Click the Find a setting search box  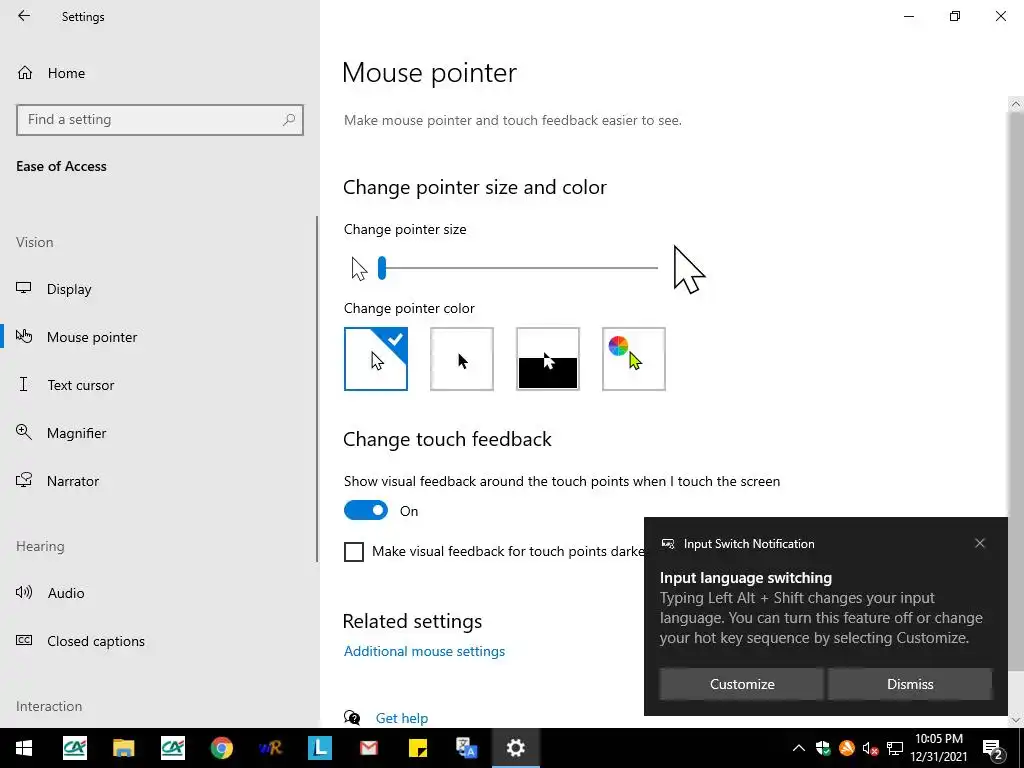click(160, 120)
